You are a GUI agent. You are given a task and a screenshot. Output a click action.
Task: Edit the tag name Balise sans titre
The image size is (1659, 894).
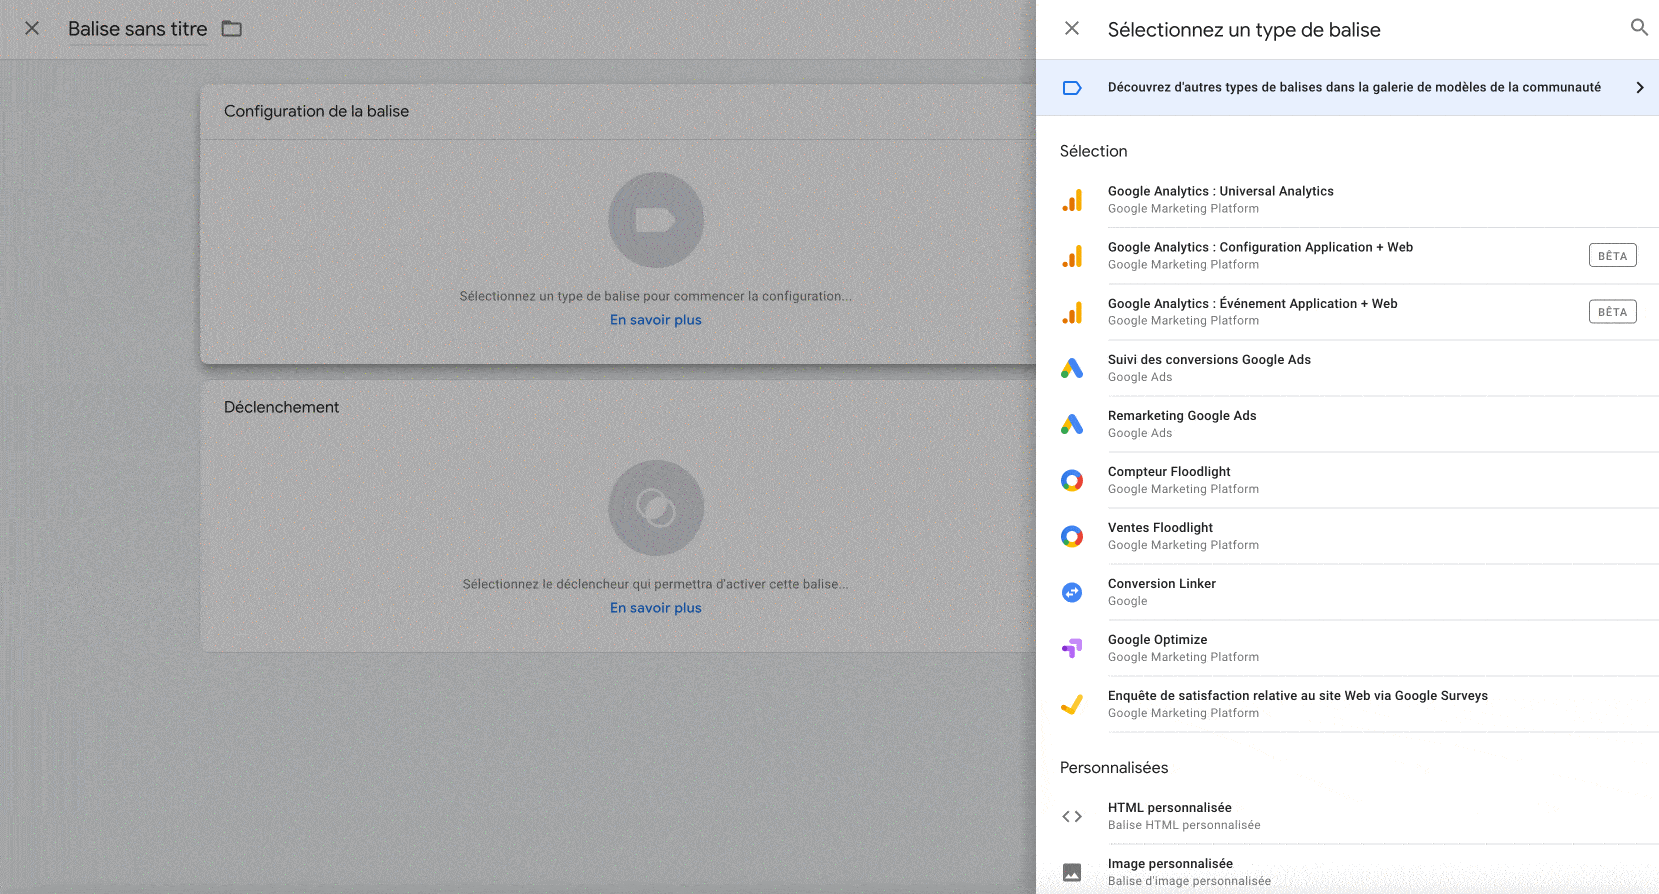pyautogui.click(x=138, y=29)
